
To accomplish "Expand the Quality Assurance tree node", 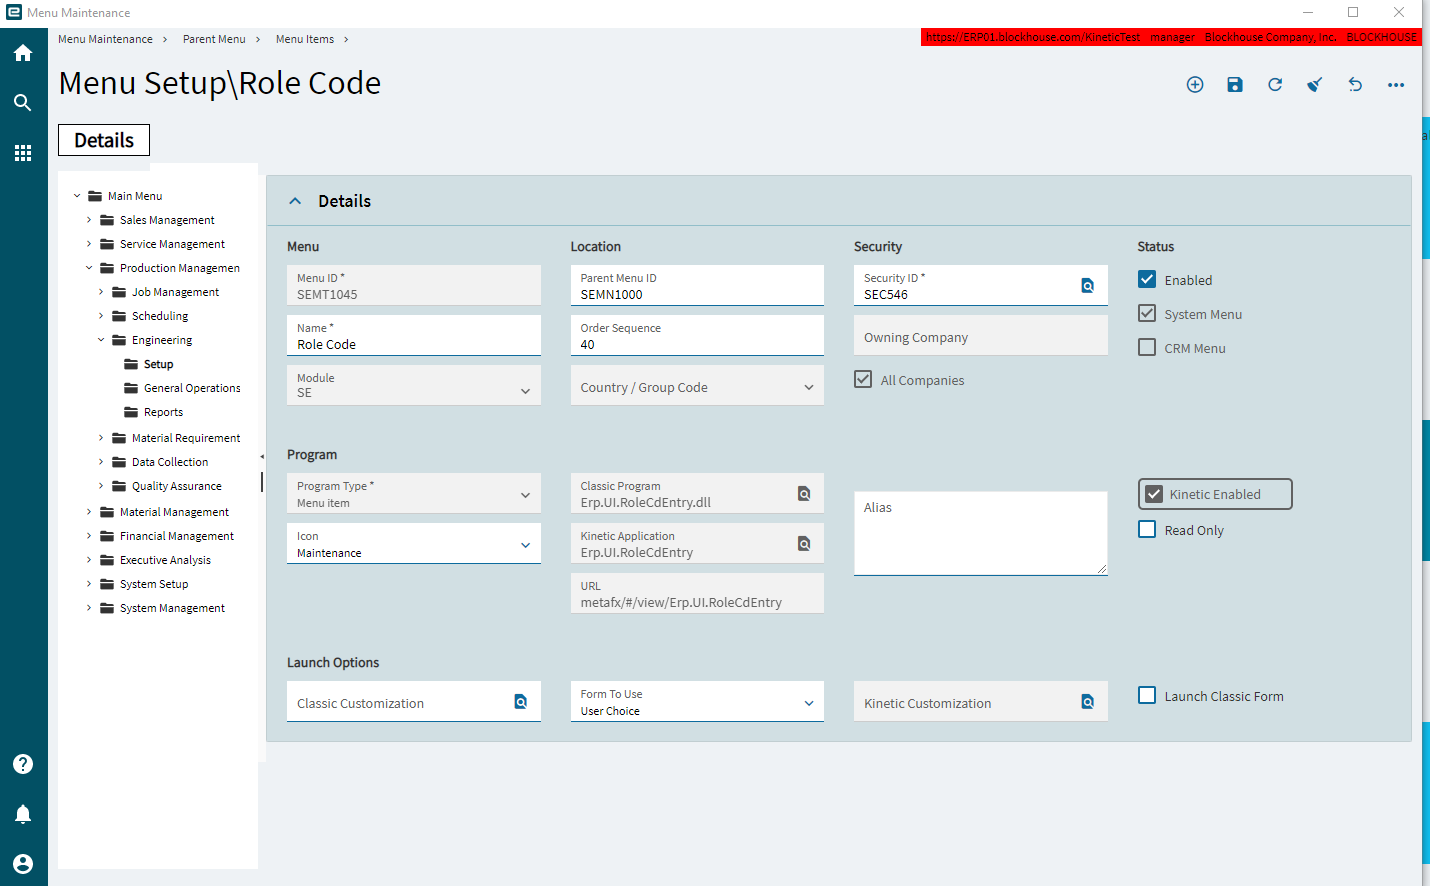I will coord(101,486).
